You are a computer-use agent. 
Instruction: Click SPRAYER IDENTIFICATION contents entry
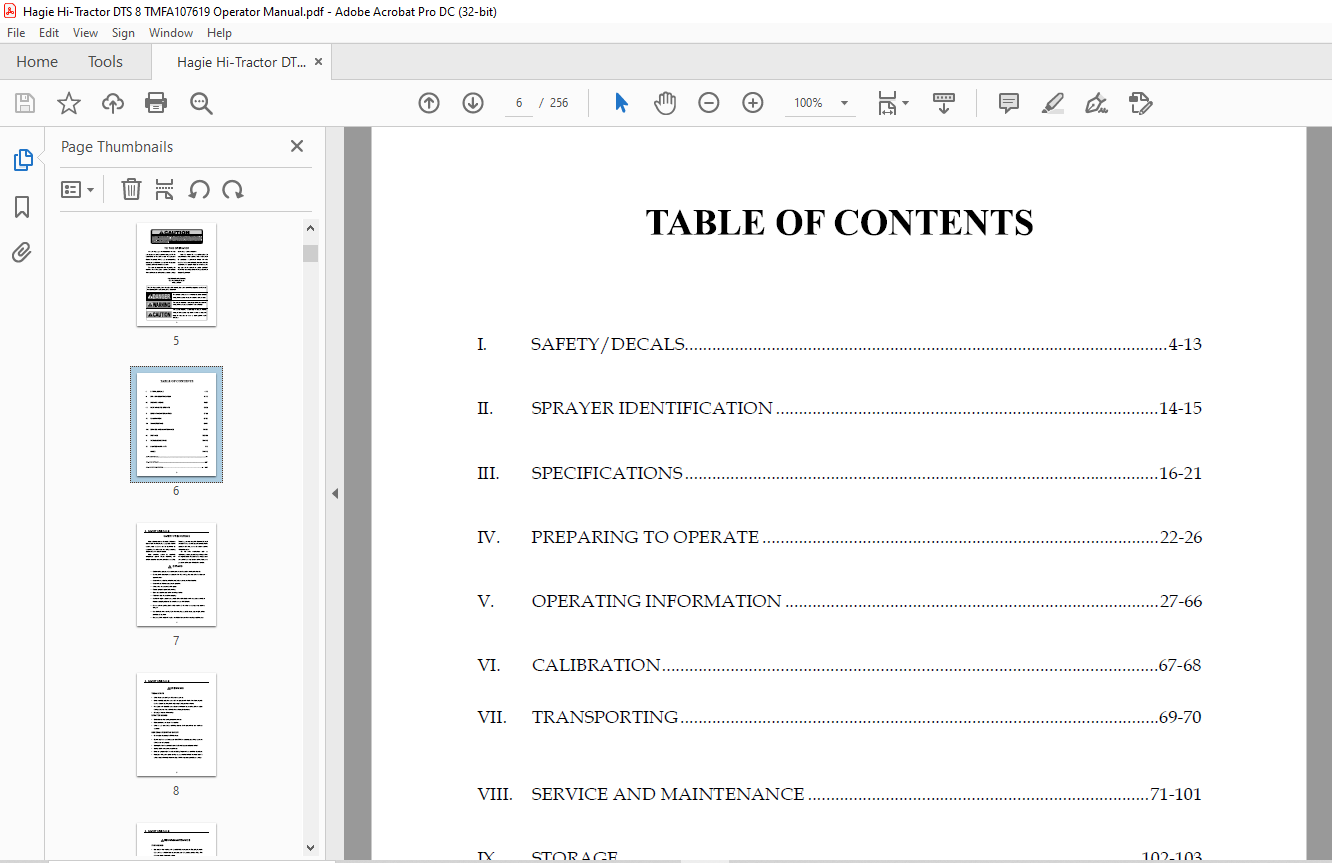pos(839,408)
